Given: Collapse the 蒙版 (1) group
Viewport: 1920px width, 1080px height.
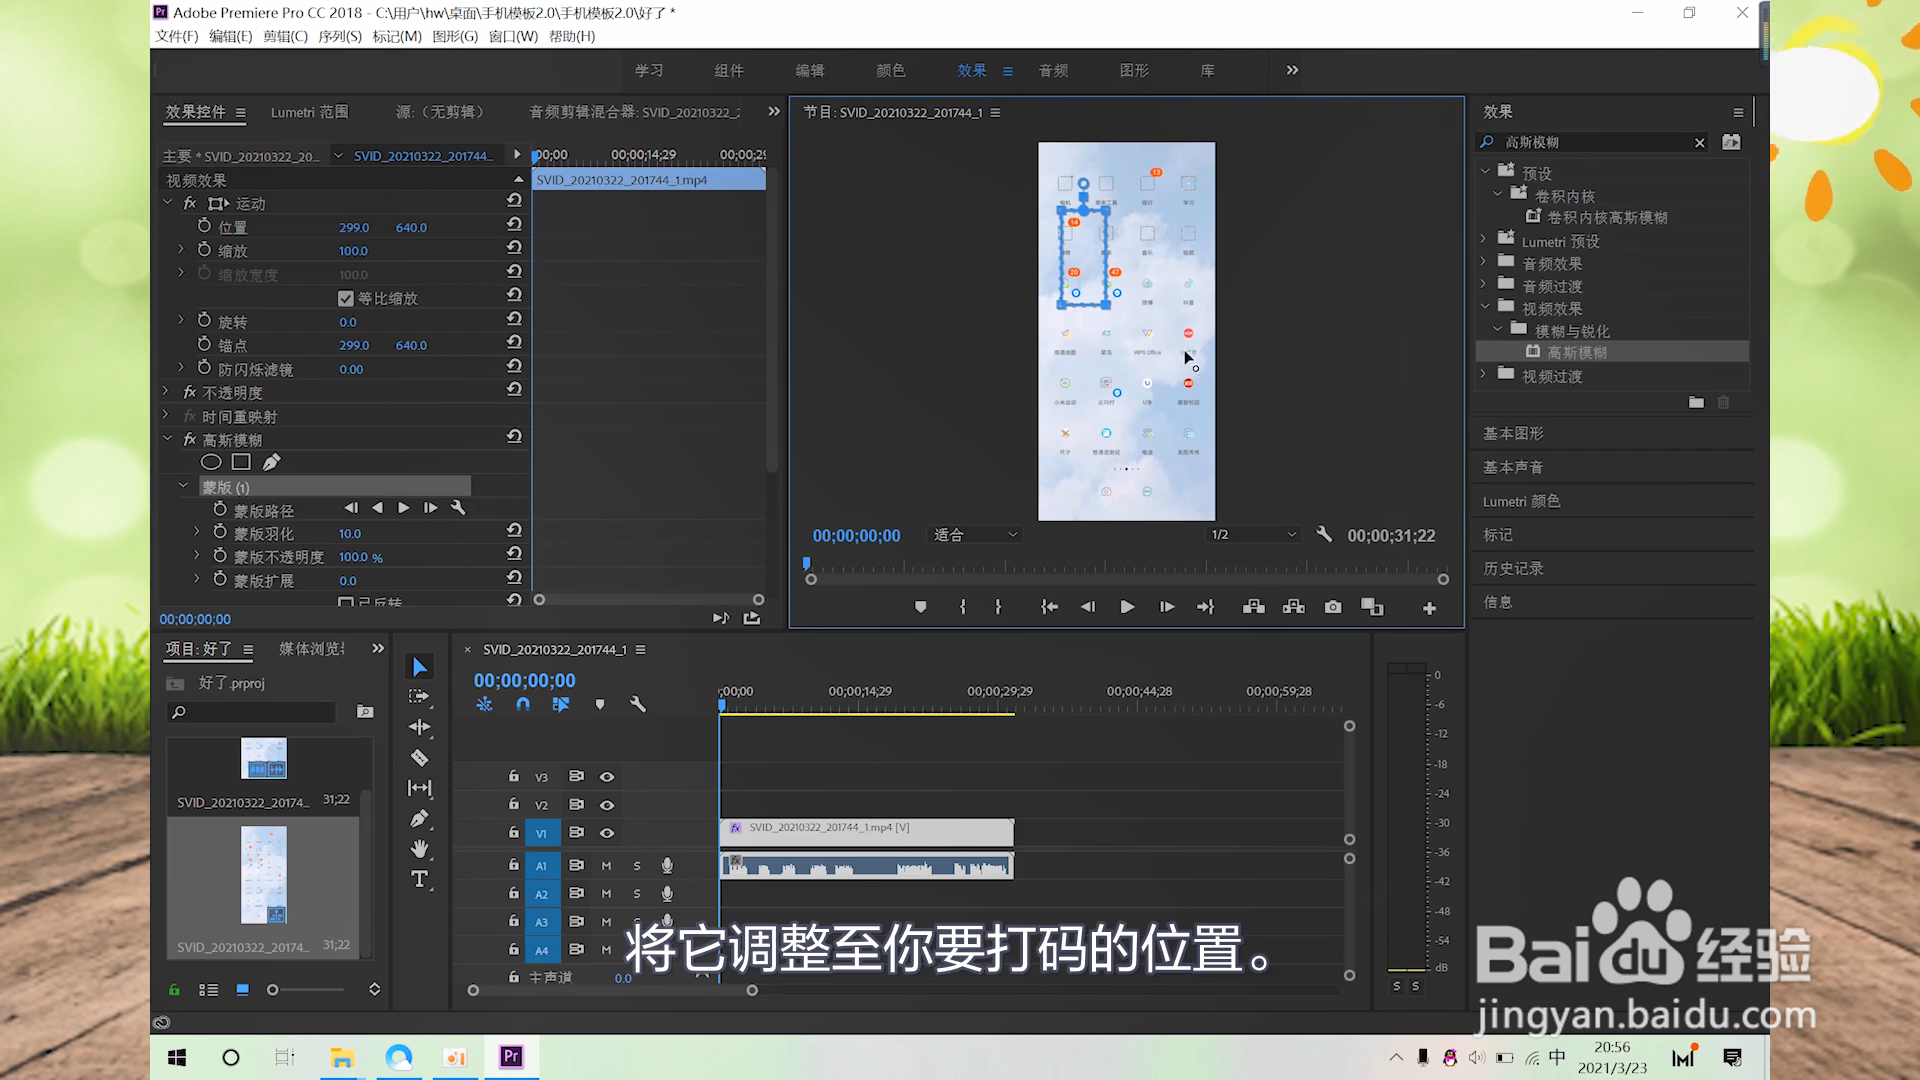Looking at the screenshot, I should click(x=183, y=486).
